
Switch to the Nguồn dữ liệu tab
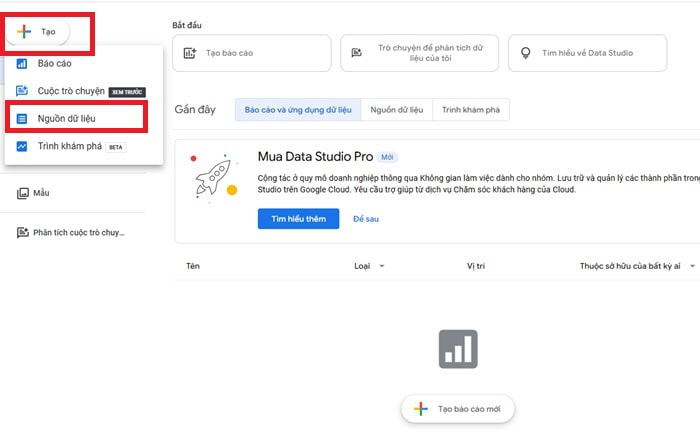coord(396,110)
